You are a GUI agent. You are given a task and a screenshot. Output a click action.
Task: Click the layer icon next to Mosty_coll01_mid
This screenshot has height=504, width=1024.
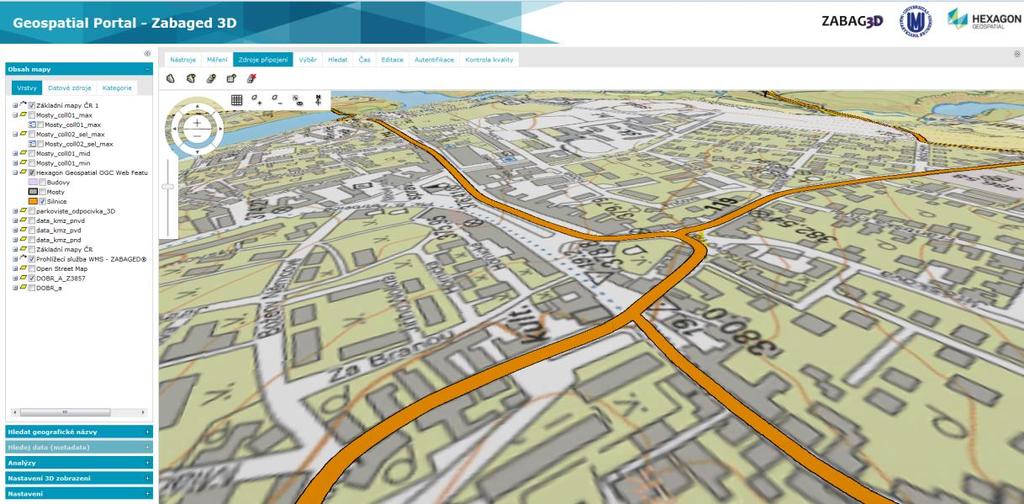coord(23,153)
